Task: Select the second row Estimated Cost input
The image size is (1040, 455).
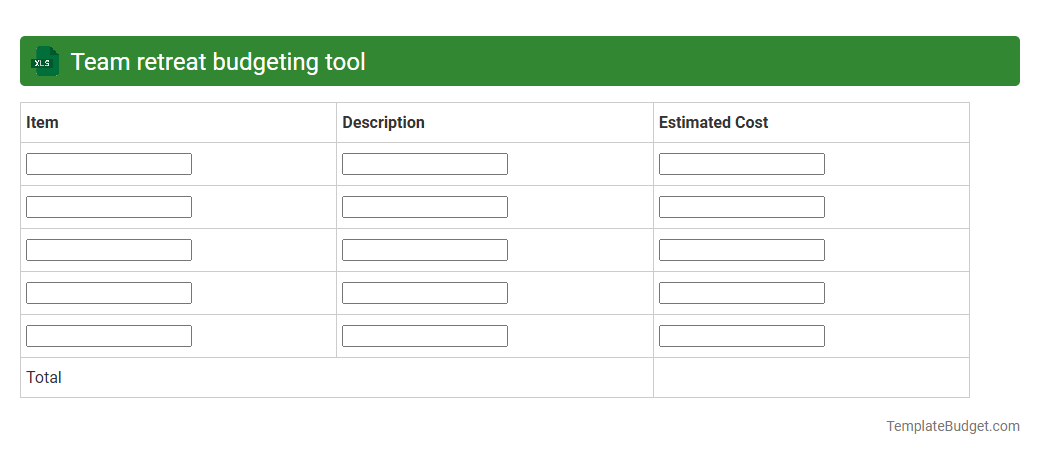Action: click(742, 207)
